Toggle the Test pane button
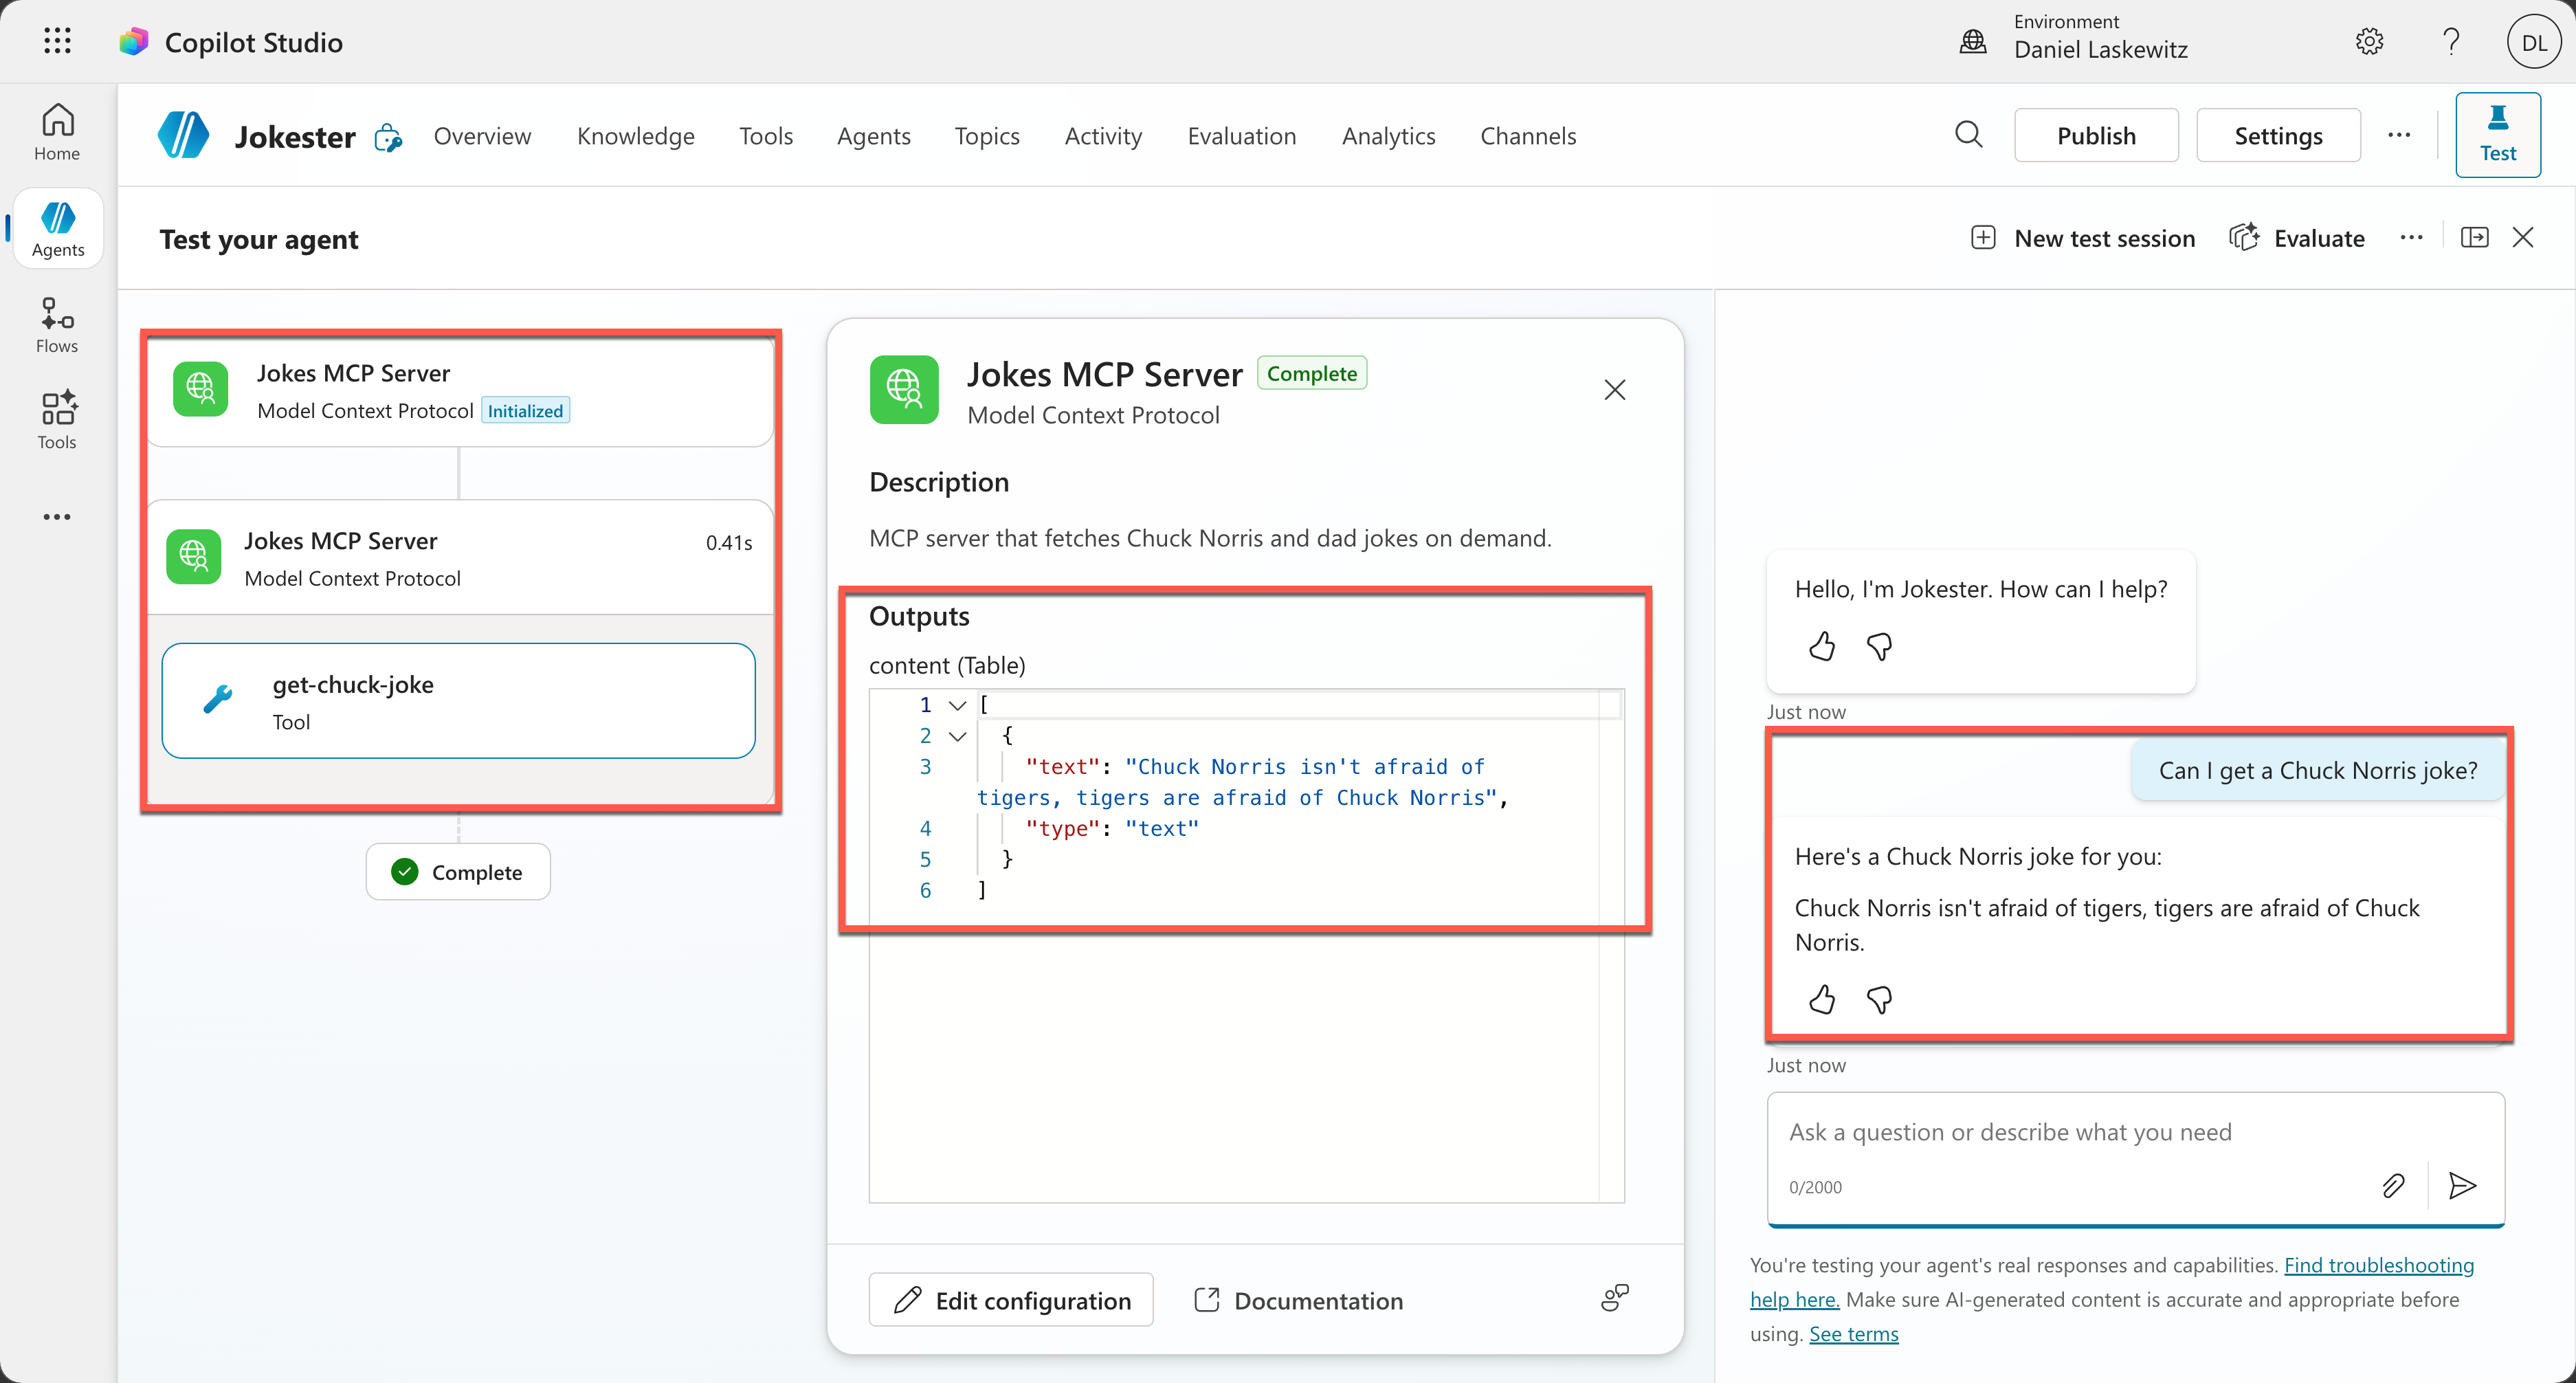 [2497, 135]
